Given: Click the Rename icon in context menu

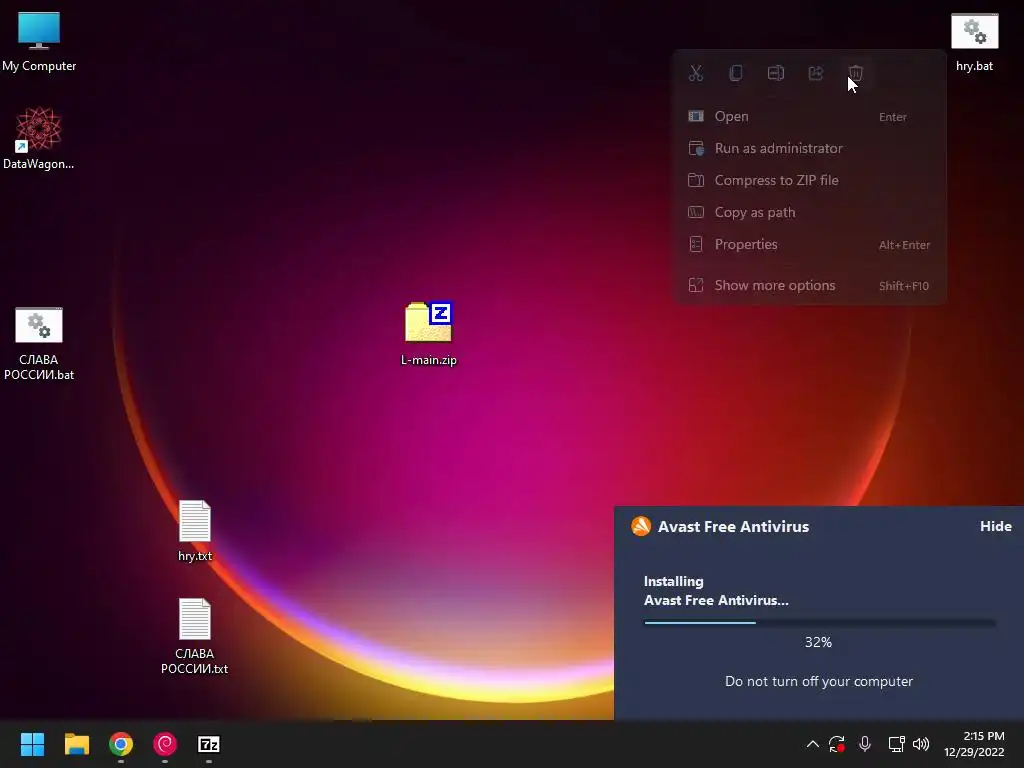Looking at the screenshot, I should click(776, 73).
